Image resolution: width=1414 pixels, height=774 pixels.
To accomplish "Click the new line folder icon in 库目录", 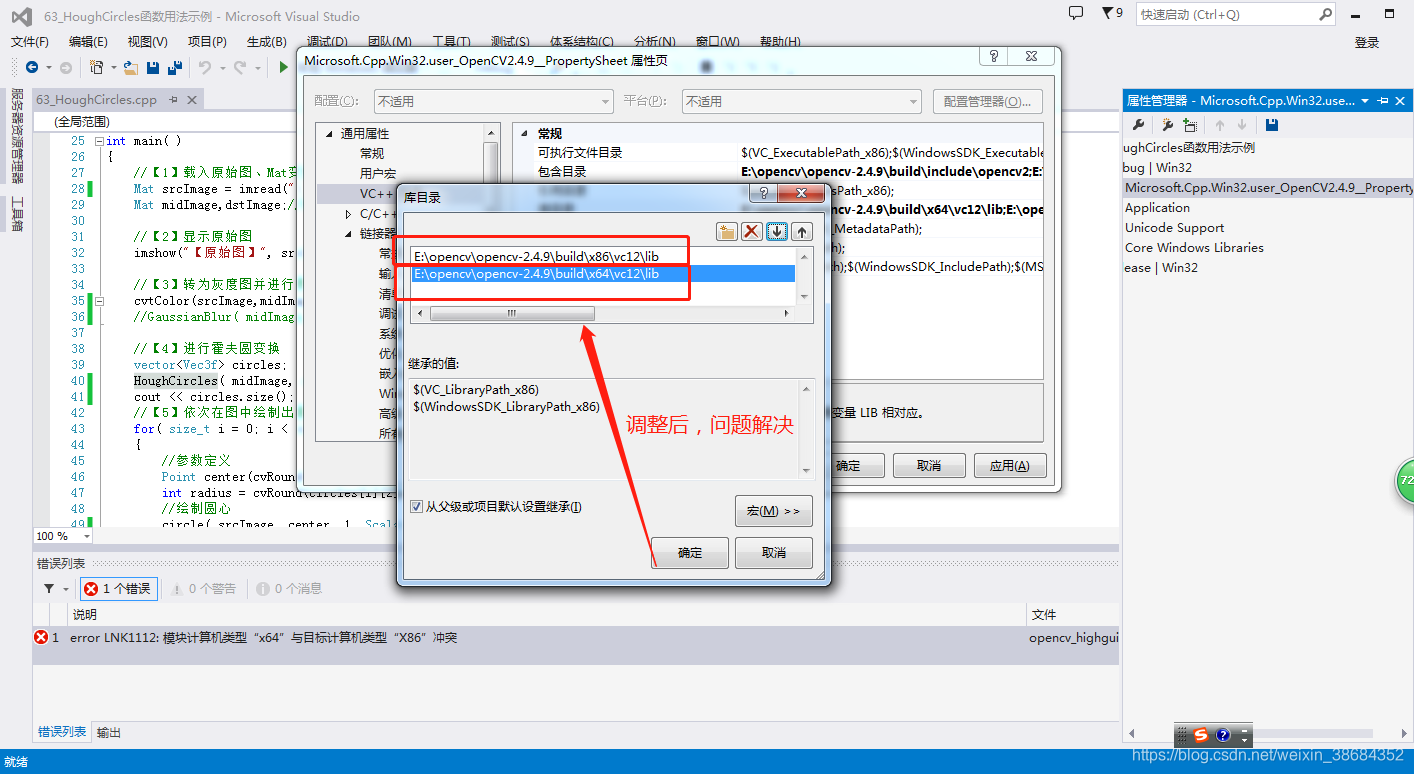I will coord(727,232).
